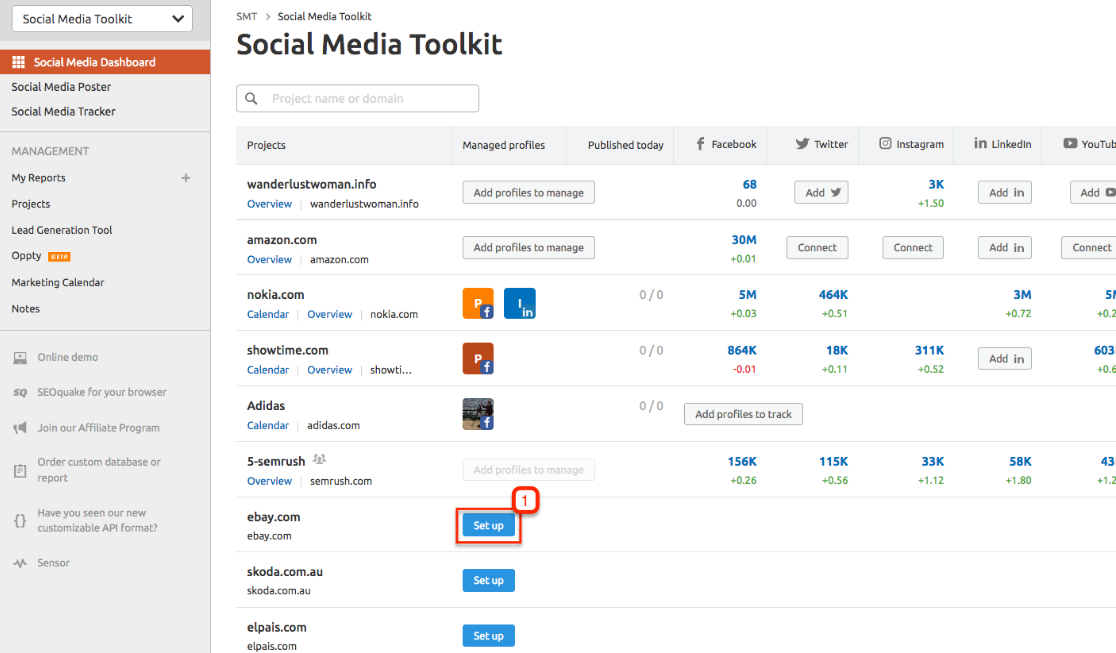Image resolution: width=1116 pixels, height=653 pixels.
Task: Click Adidas Facebook profile thumbnail
Action: tap(478, 414)
